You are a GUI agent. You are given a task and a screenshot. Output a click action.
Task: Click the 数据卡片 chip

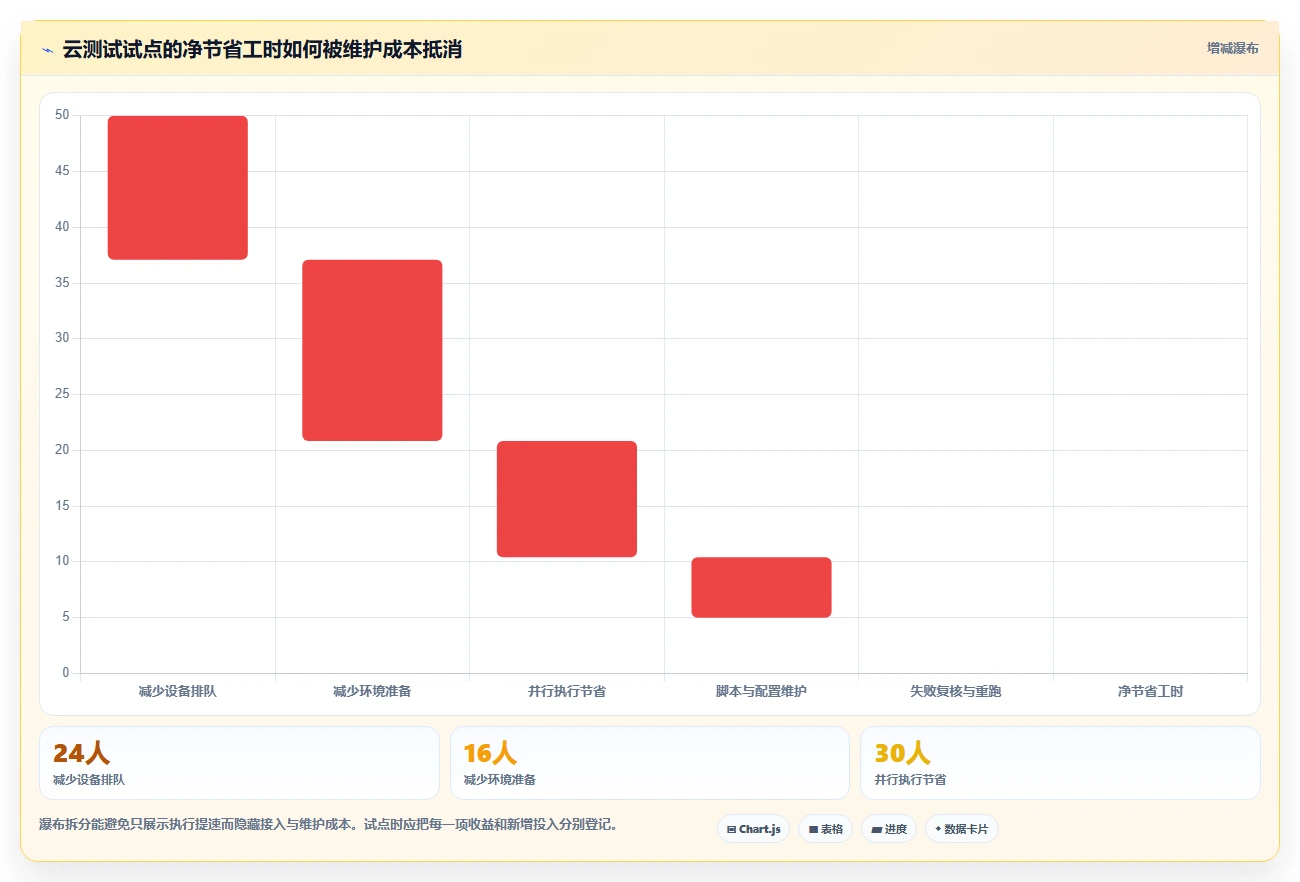coord(961,829)
